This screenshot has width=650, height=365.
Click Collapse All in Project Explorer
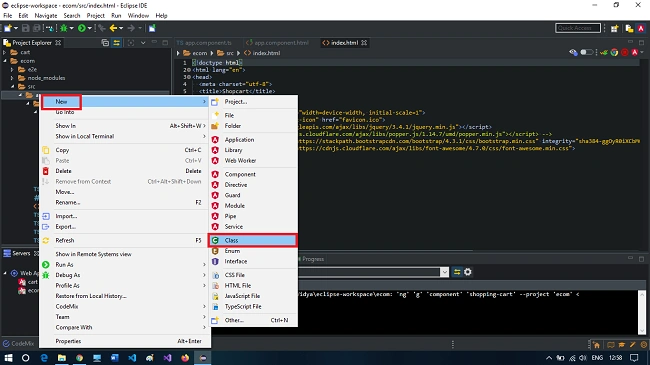105,43
